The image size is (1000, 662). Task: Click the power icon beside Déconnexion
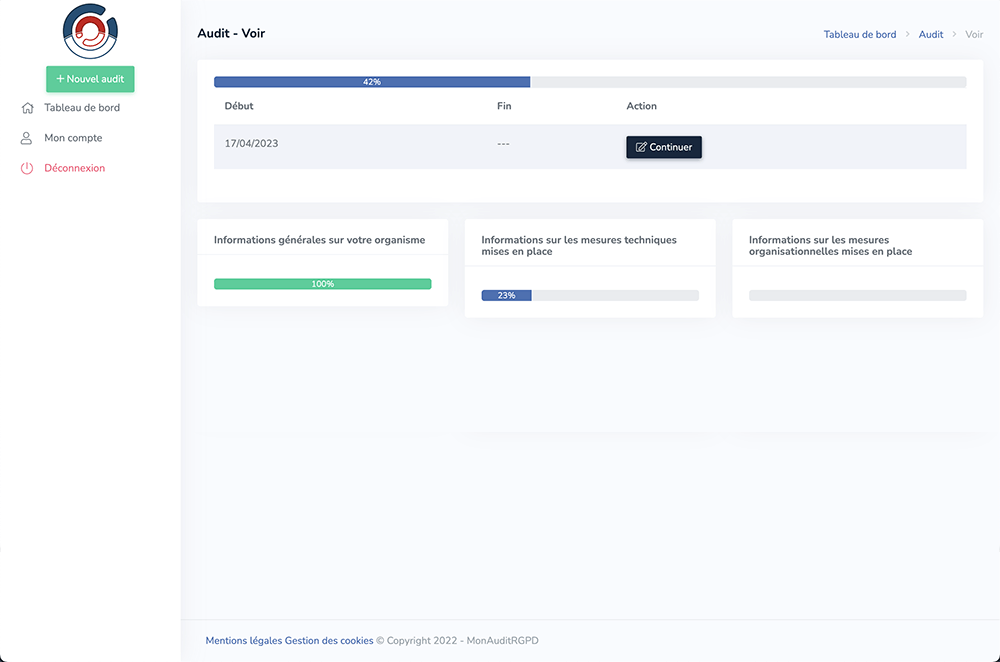click(27, 169)
